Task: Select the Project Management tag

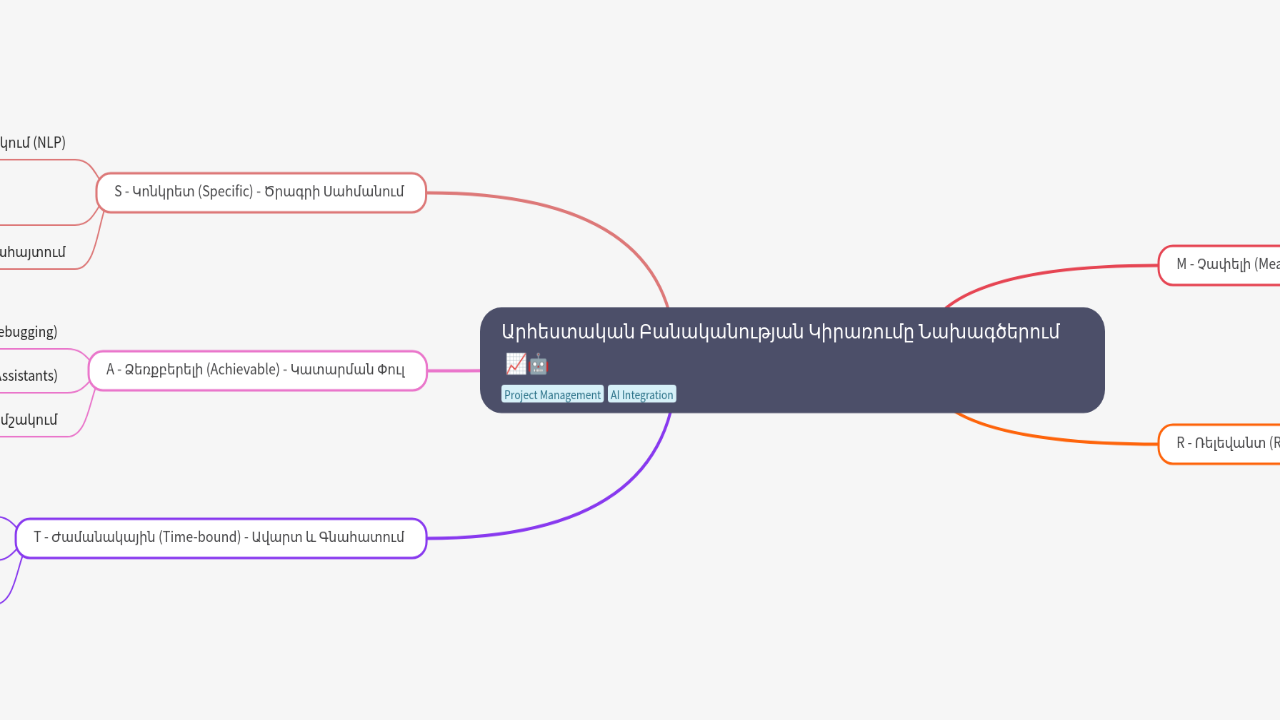Action: point(552,395)
